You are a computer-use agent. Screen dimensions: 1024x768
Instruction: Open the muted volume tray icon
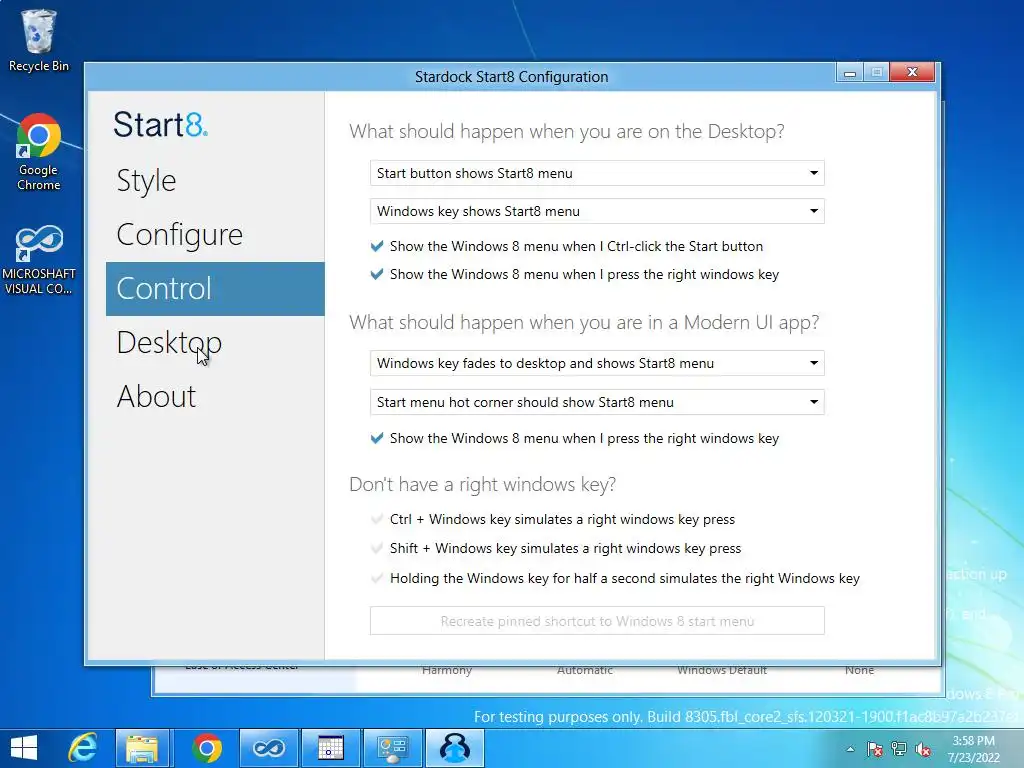click(x=923, y=749)
